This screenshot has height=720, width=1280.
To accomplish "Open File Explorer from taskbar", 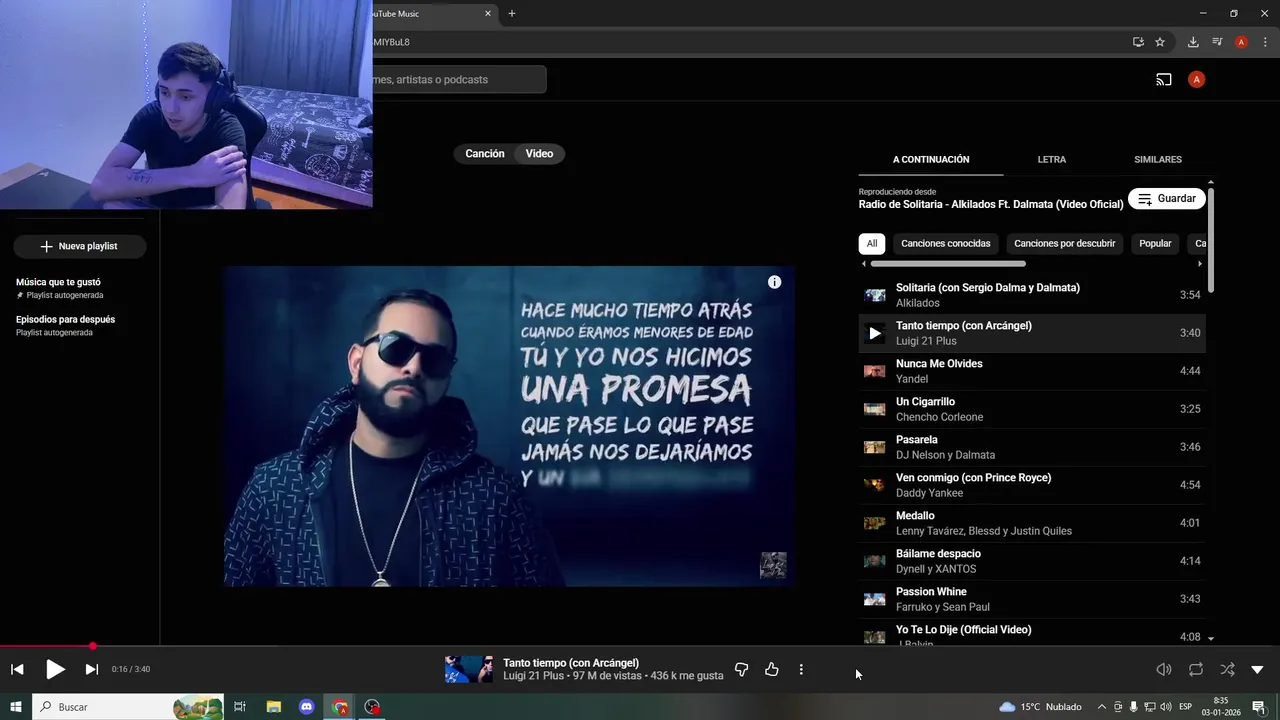I will (274, 707).
